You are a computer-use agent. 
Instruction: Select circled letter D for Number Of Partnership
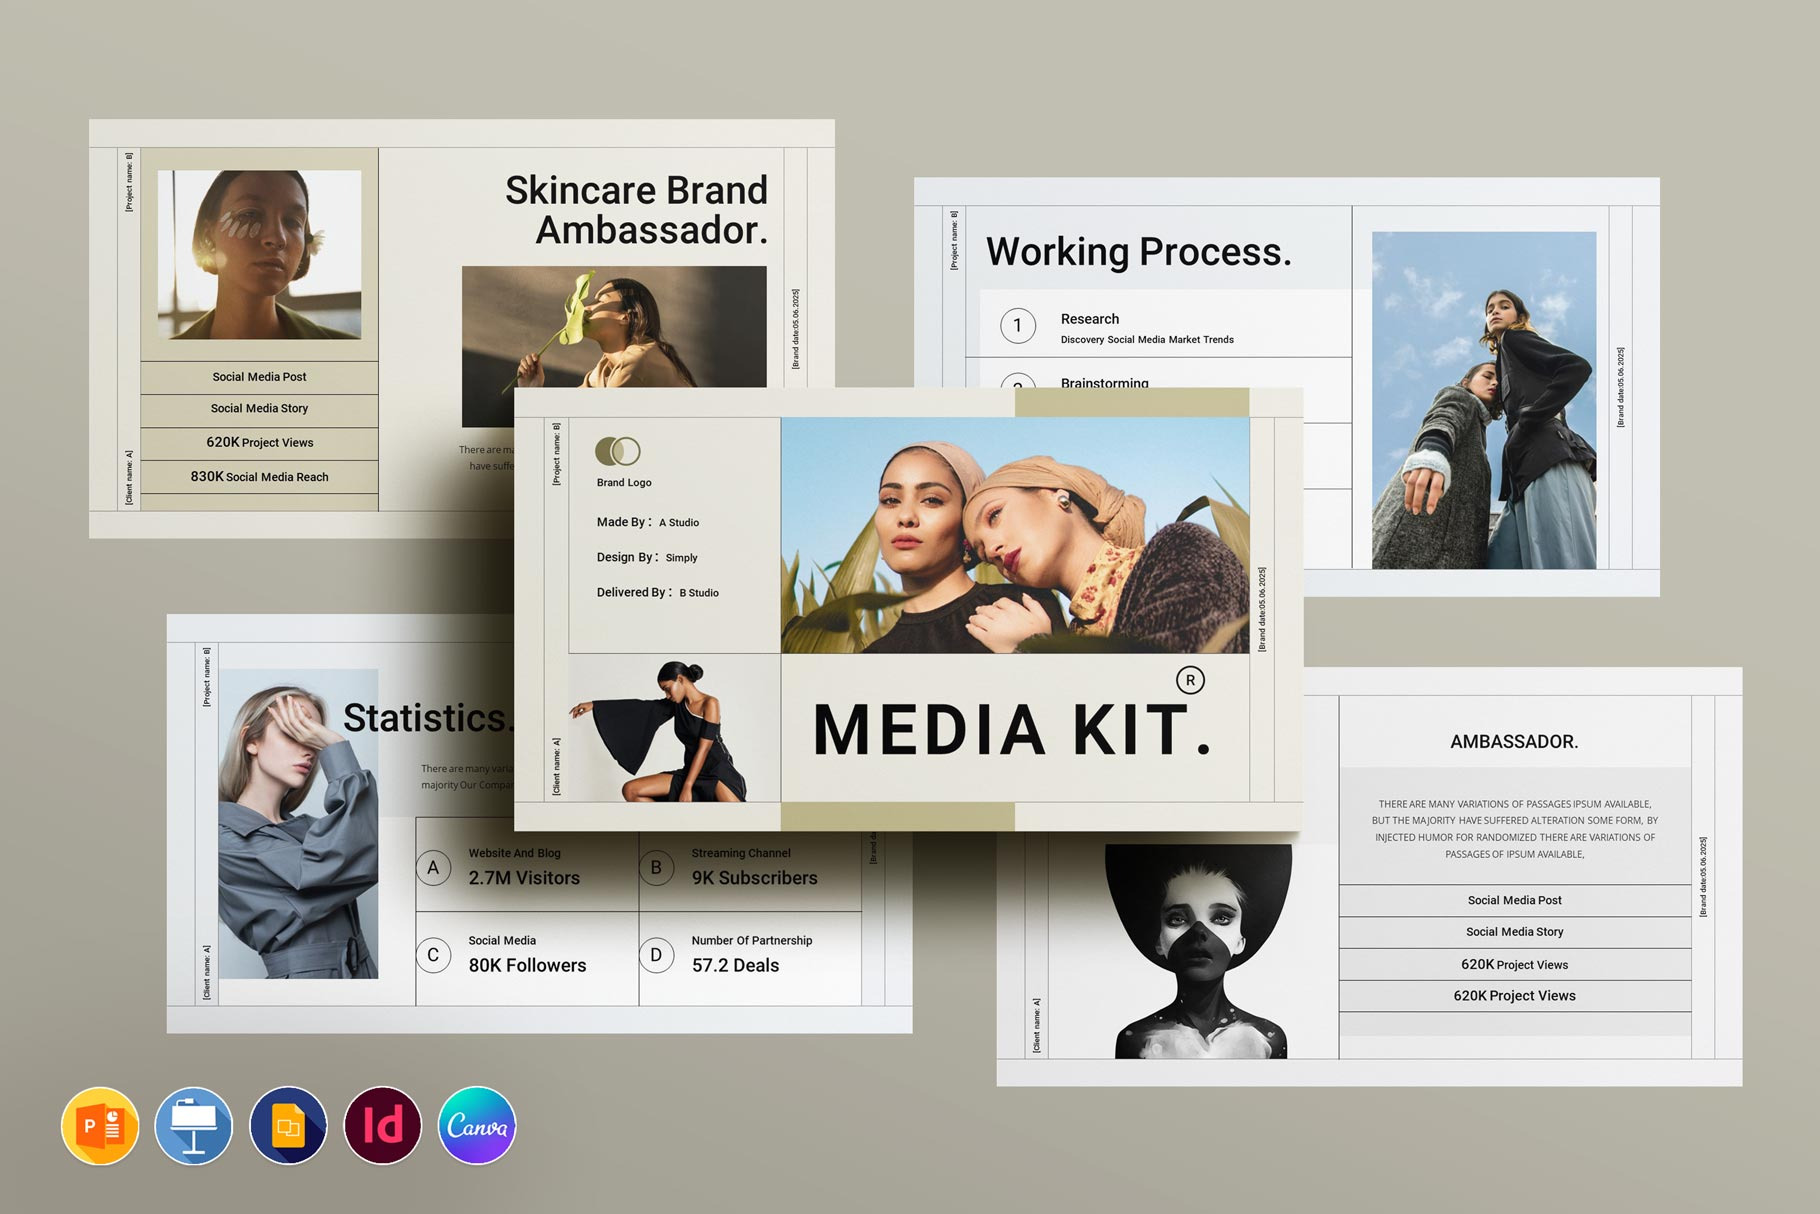tap(656, 955)
